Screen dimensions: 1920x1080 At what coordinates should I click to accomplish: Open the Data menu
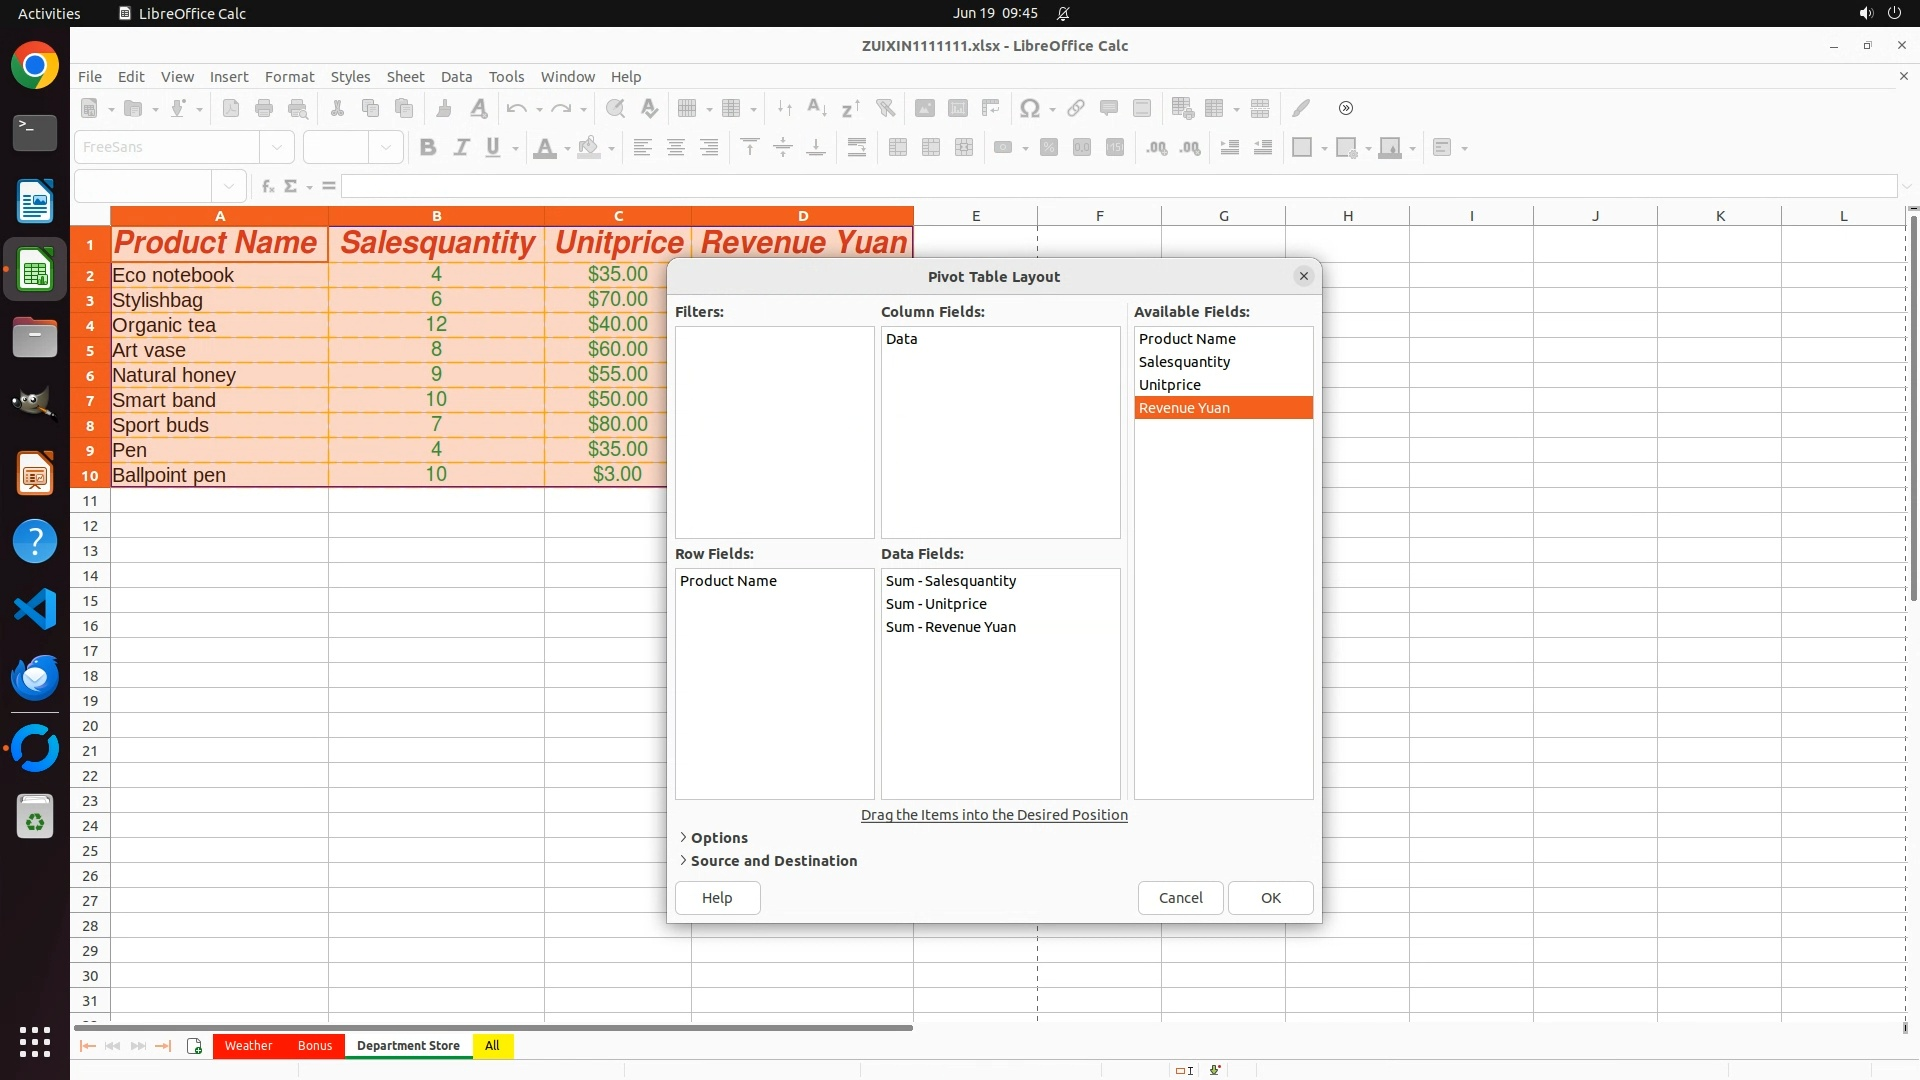(x=456, y=77)
